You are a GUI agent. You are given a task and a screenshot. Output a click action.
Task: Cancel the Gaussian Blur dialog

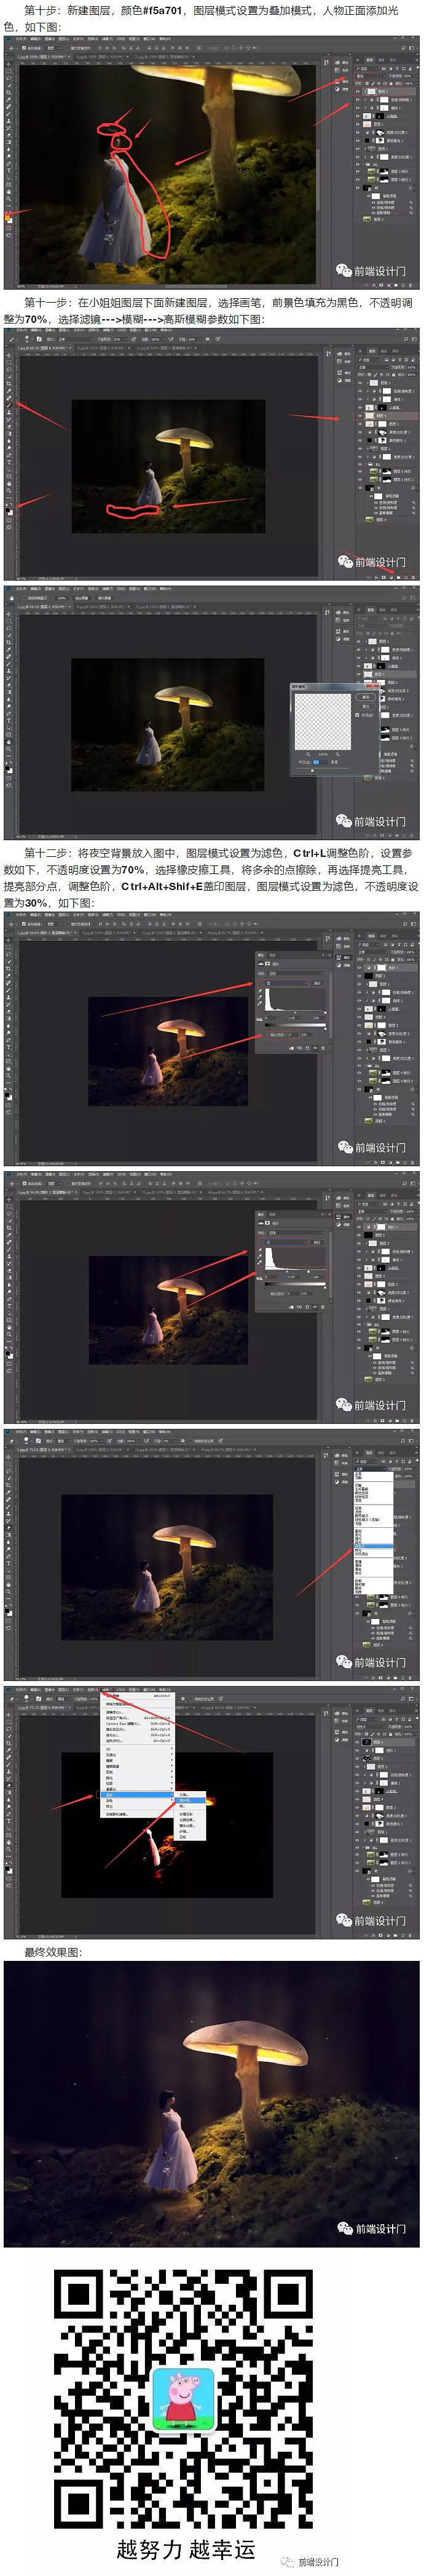tap(366, 706)
